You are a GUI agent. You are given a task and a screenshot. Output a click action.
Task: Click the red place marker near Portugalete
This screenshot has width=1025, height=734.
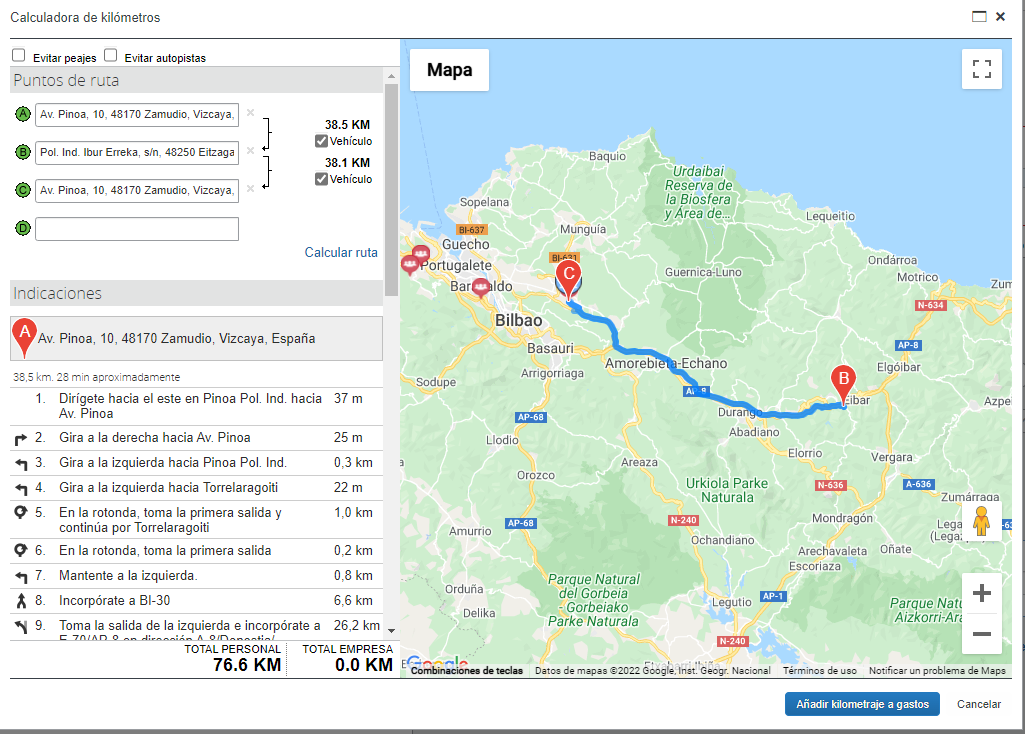tap(420, 254)
